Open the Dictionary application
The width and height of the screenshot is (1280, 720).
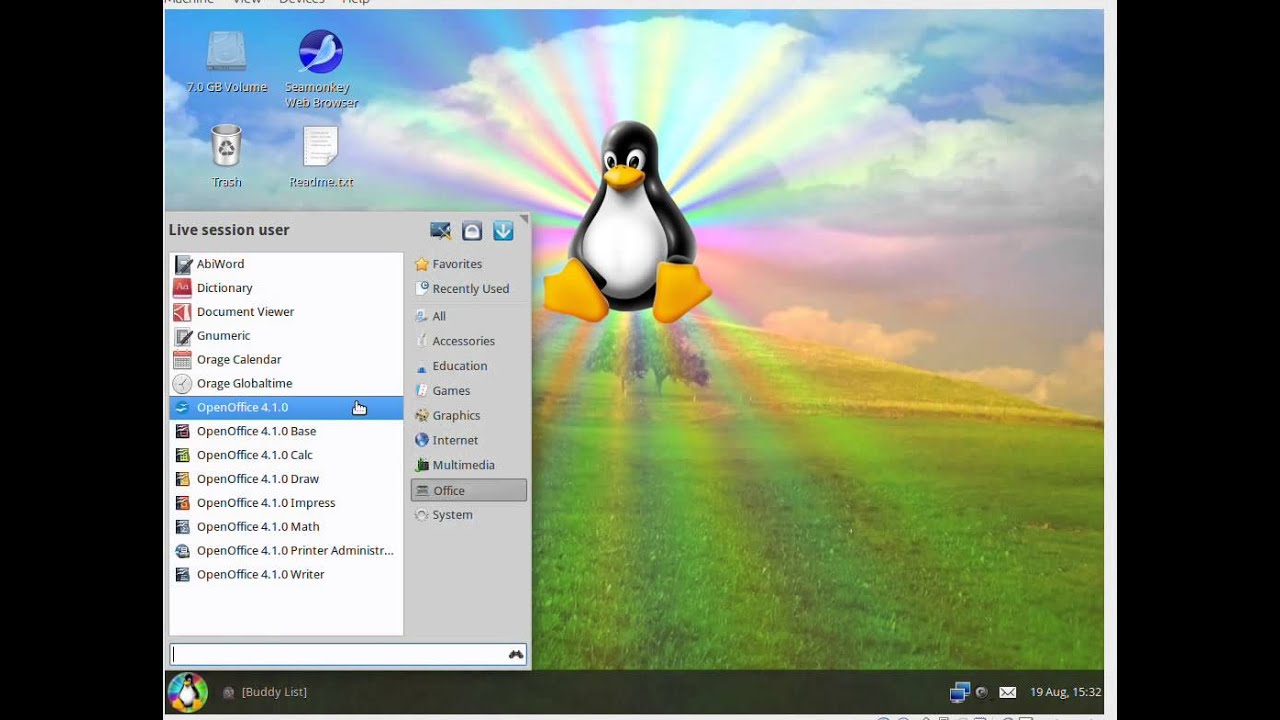tap(286, 288)
